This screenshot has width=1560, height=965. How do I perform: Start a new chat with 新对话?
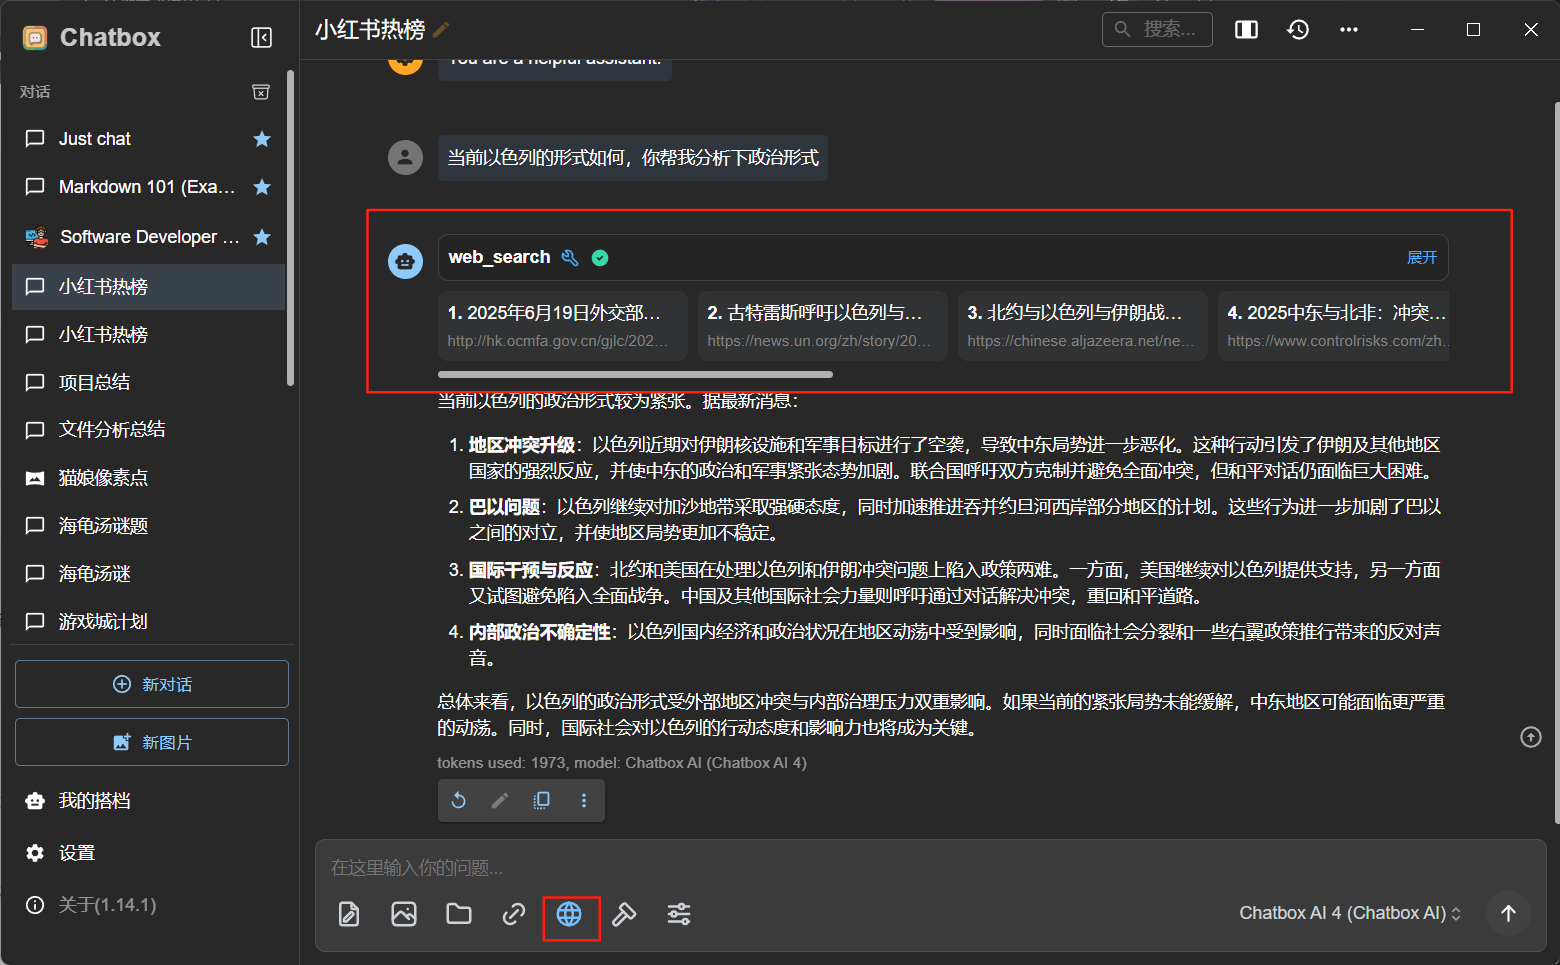click(152, 684)
